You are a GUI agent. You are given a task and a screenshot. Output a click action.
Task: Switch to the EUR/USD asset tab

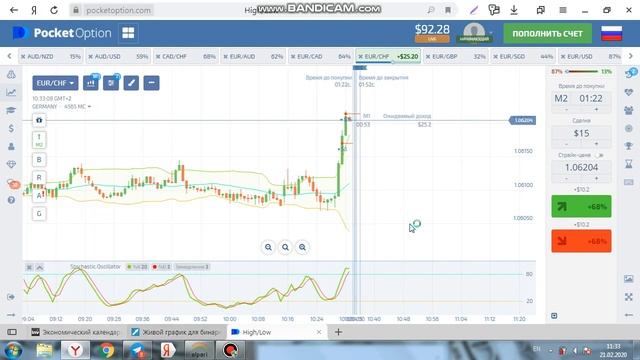point(591,56)
